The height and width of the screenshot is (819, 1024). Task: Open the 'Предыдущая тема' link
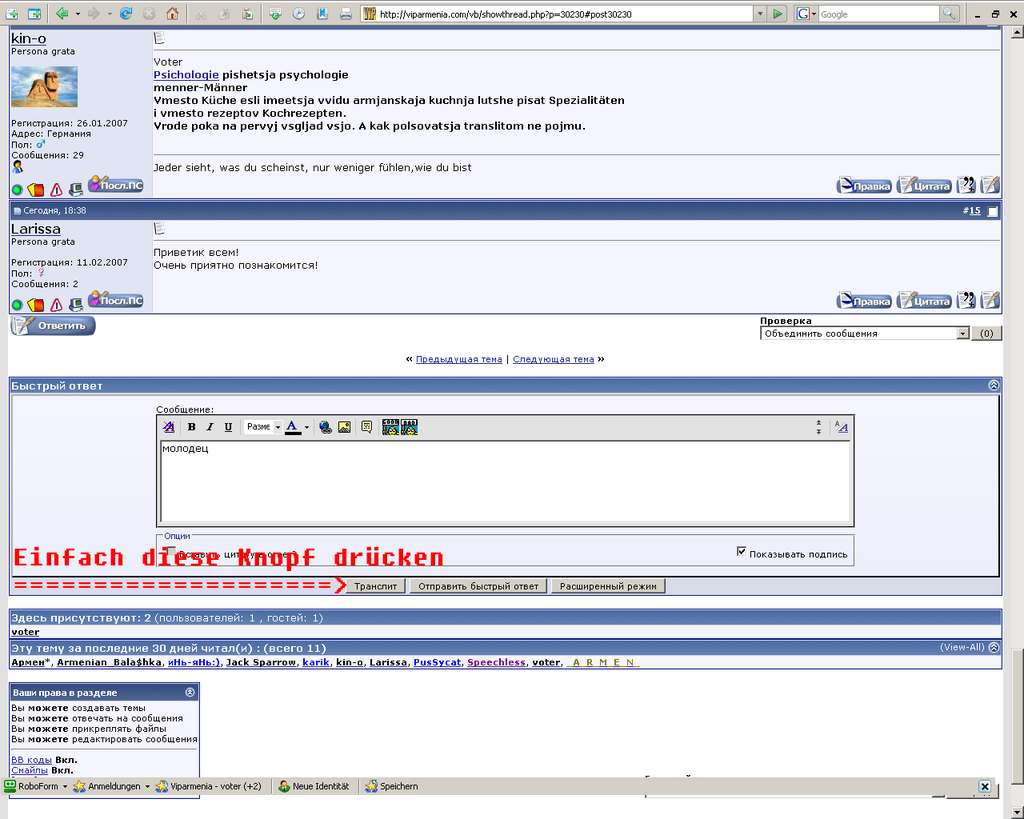point(458,359)
